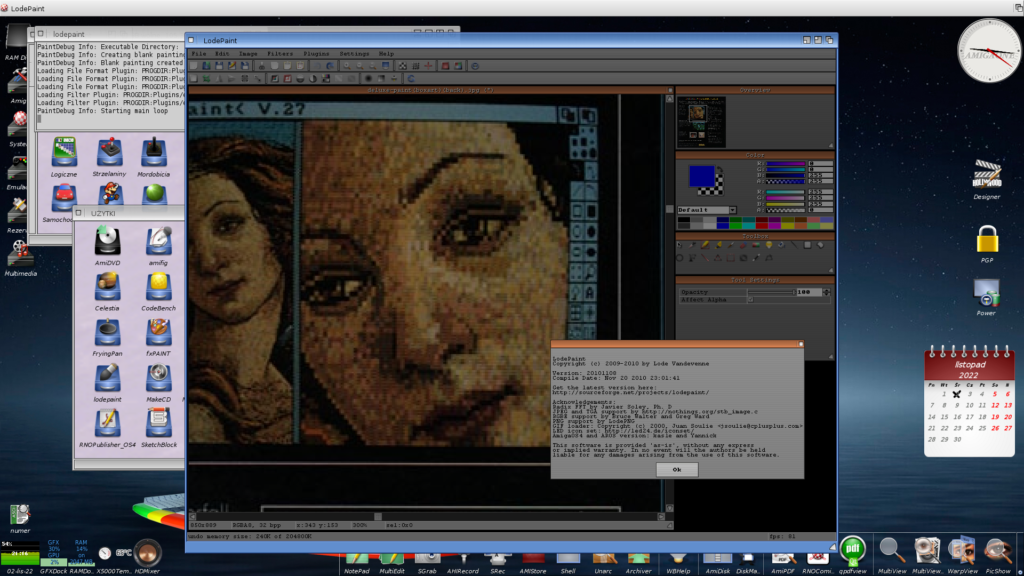Click the swap colors arrow icon
The height and width of the screenshot is (576, 1024).
click(x=720, y=169)
